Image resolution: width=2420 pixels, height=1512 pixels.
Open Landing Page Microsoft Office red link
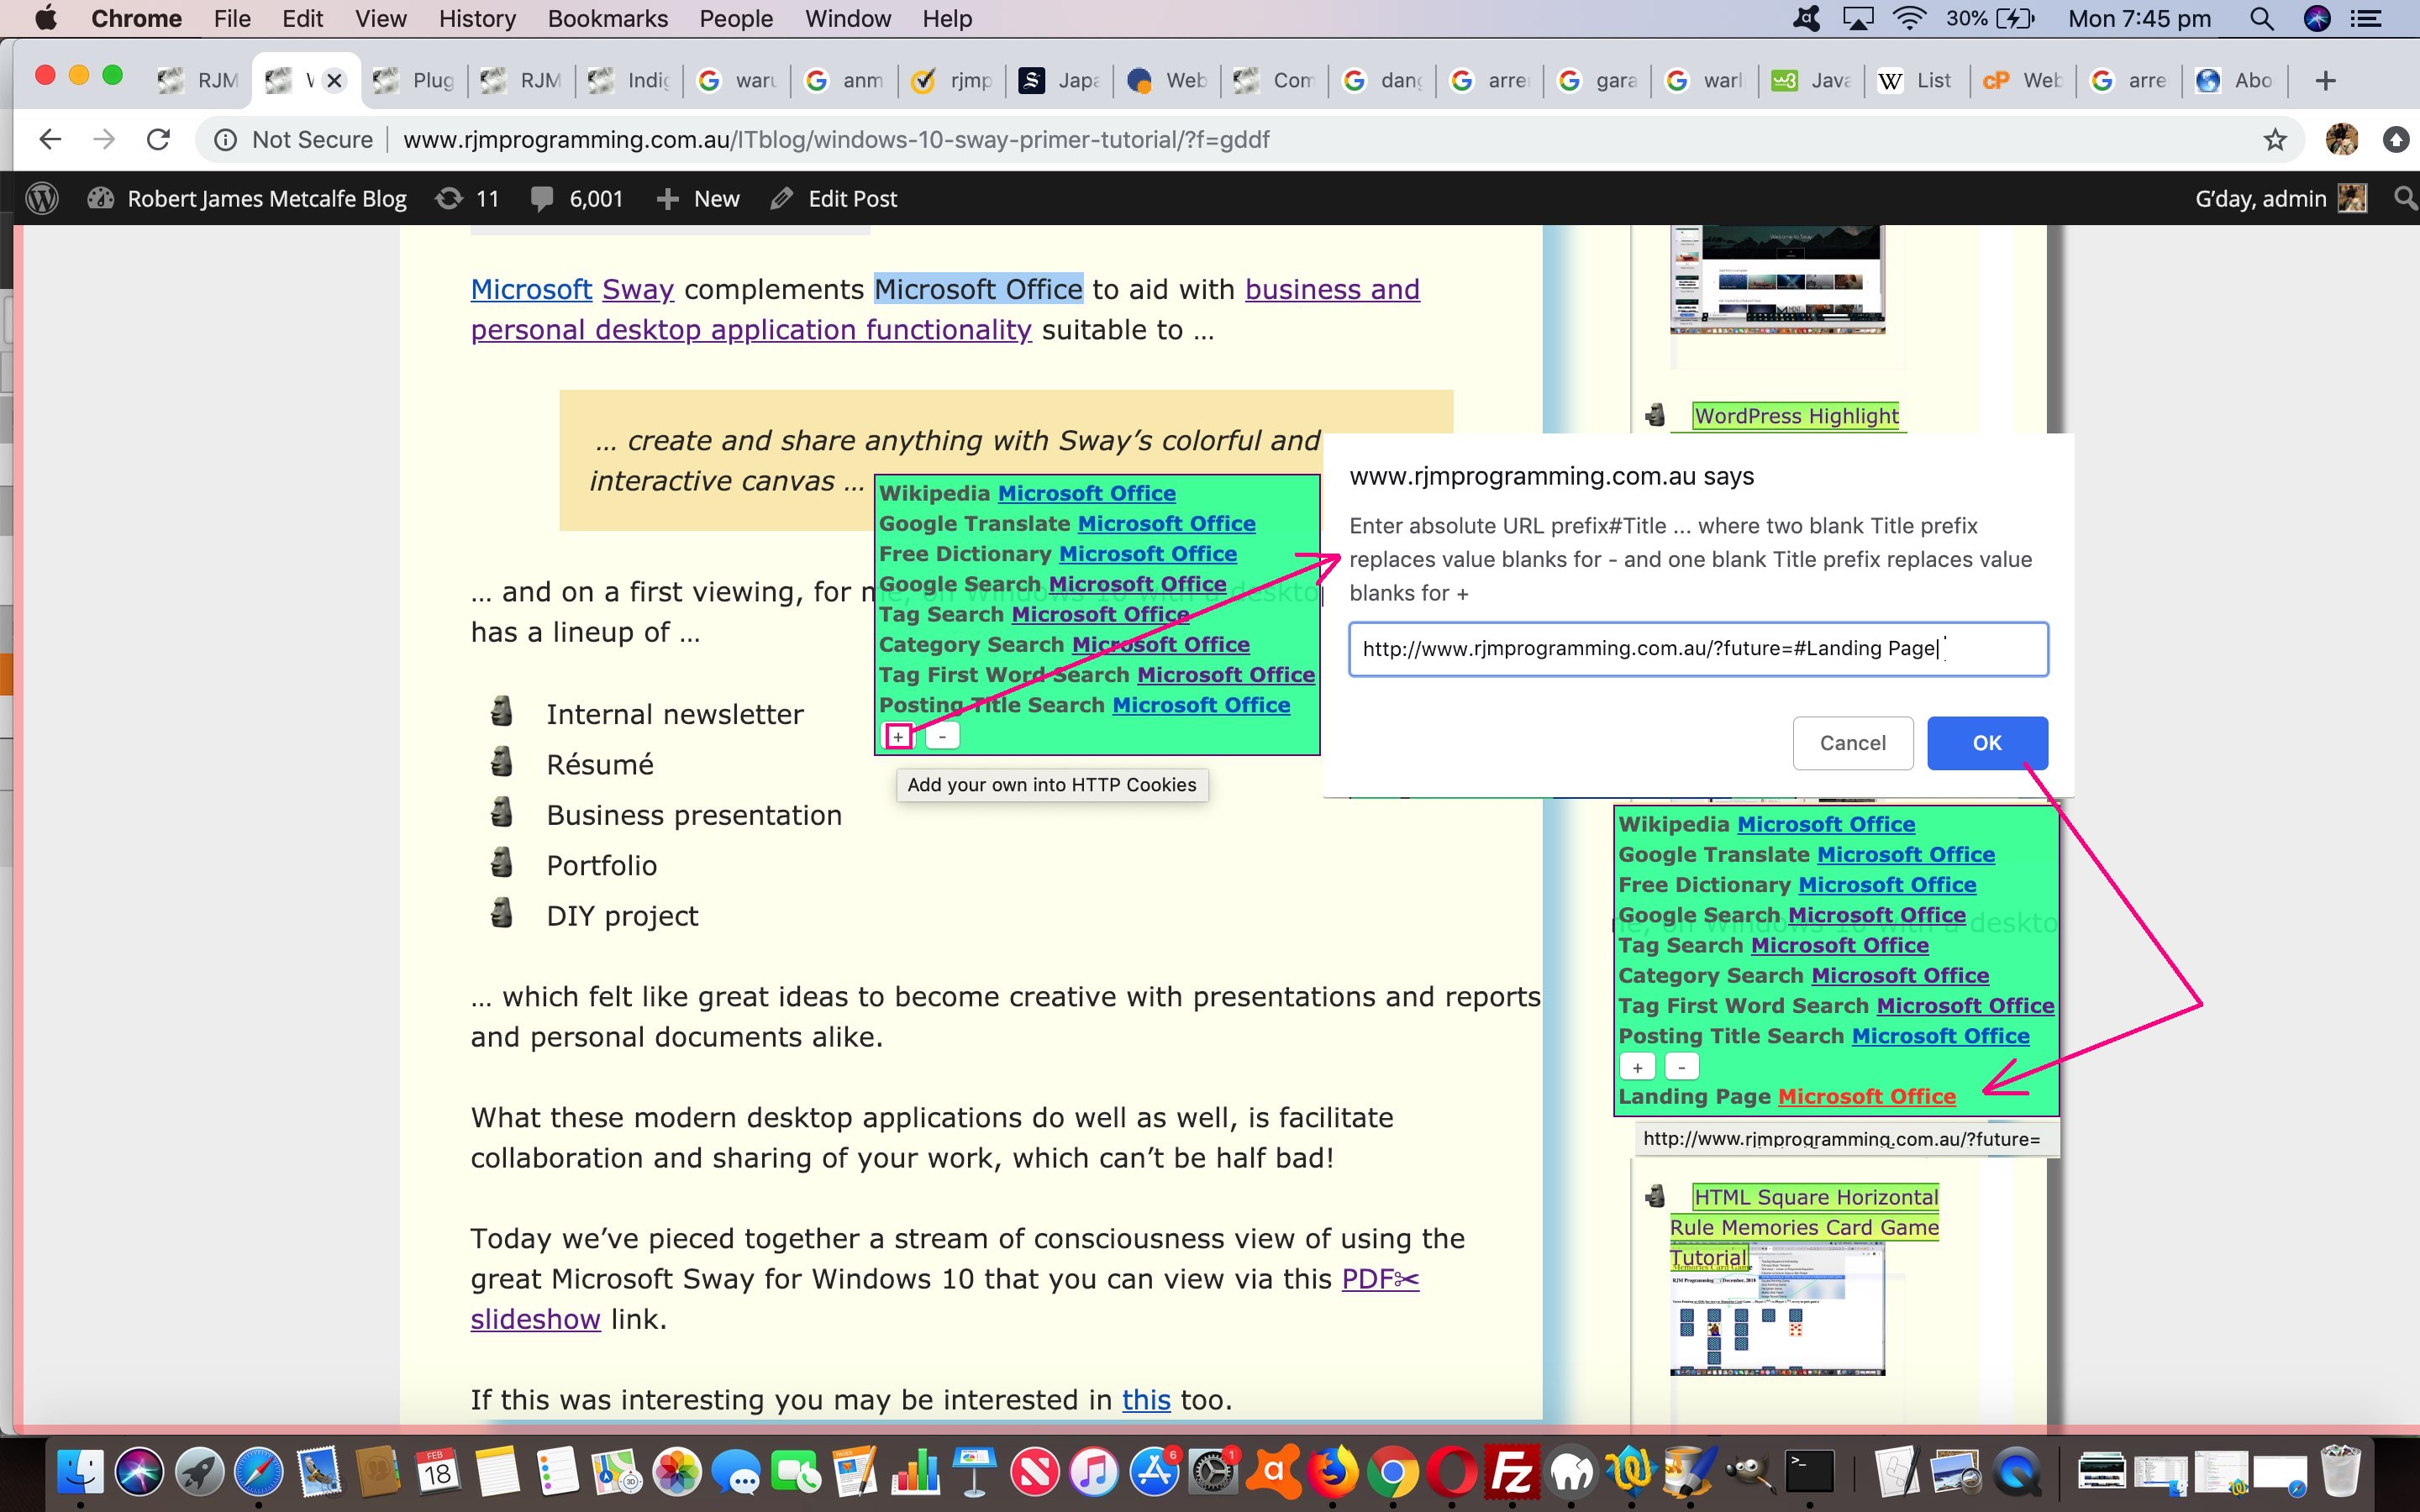click(1866, 1096)
